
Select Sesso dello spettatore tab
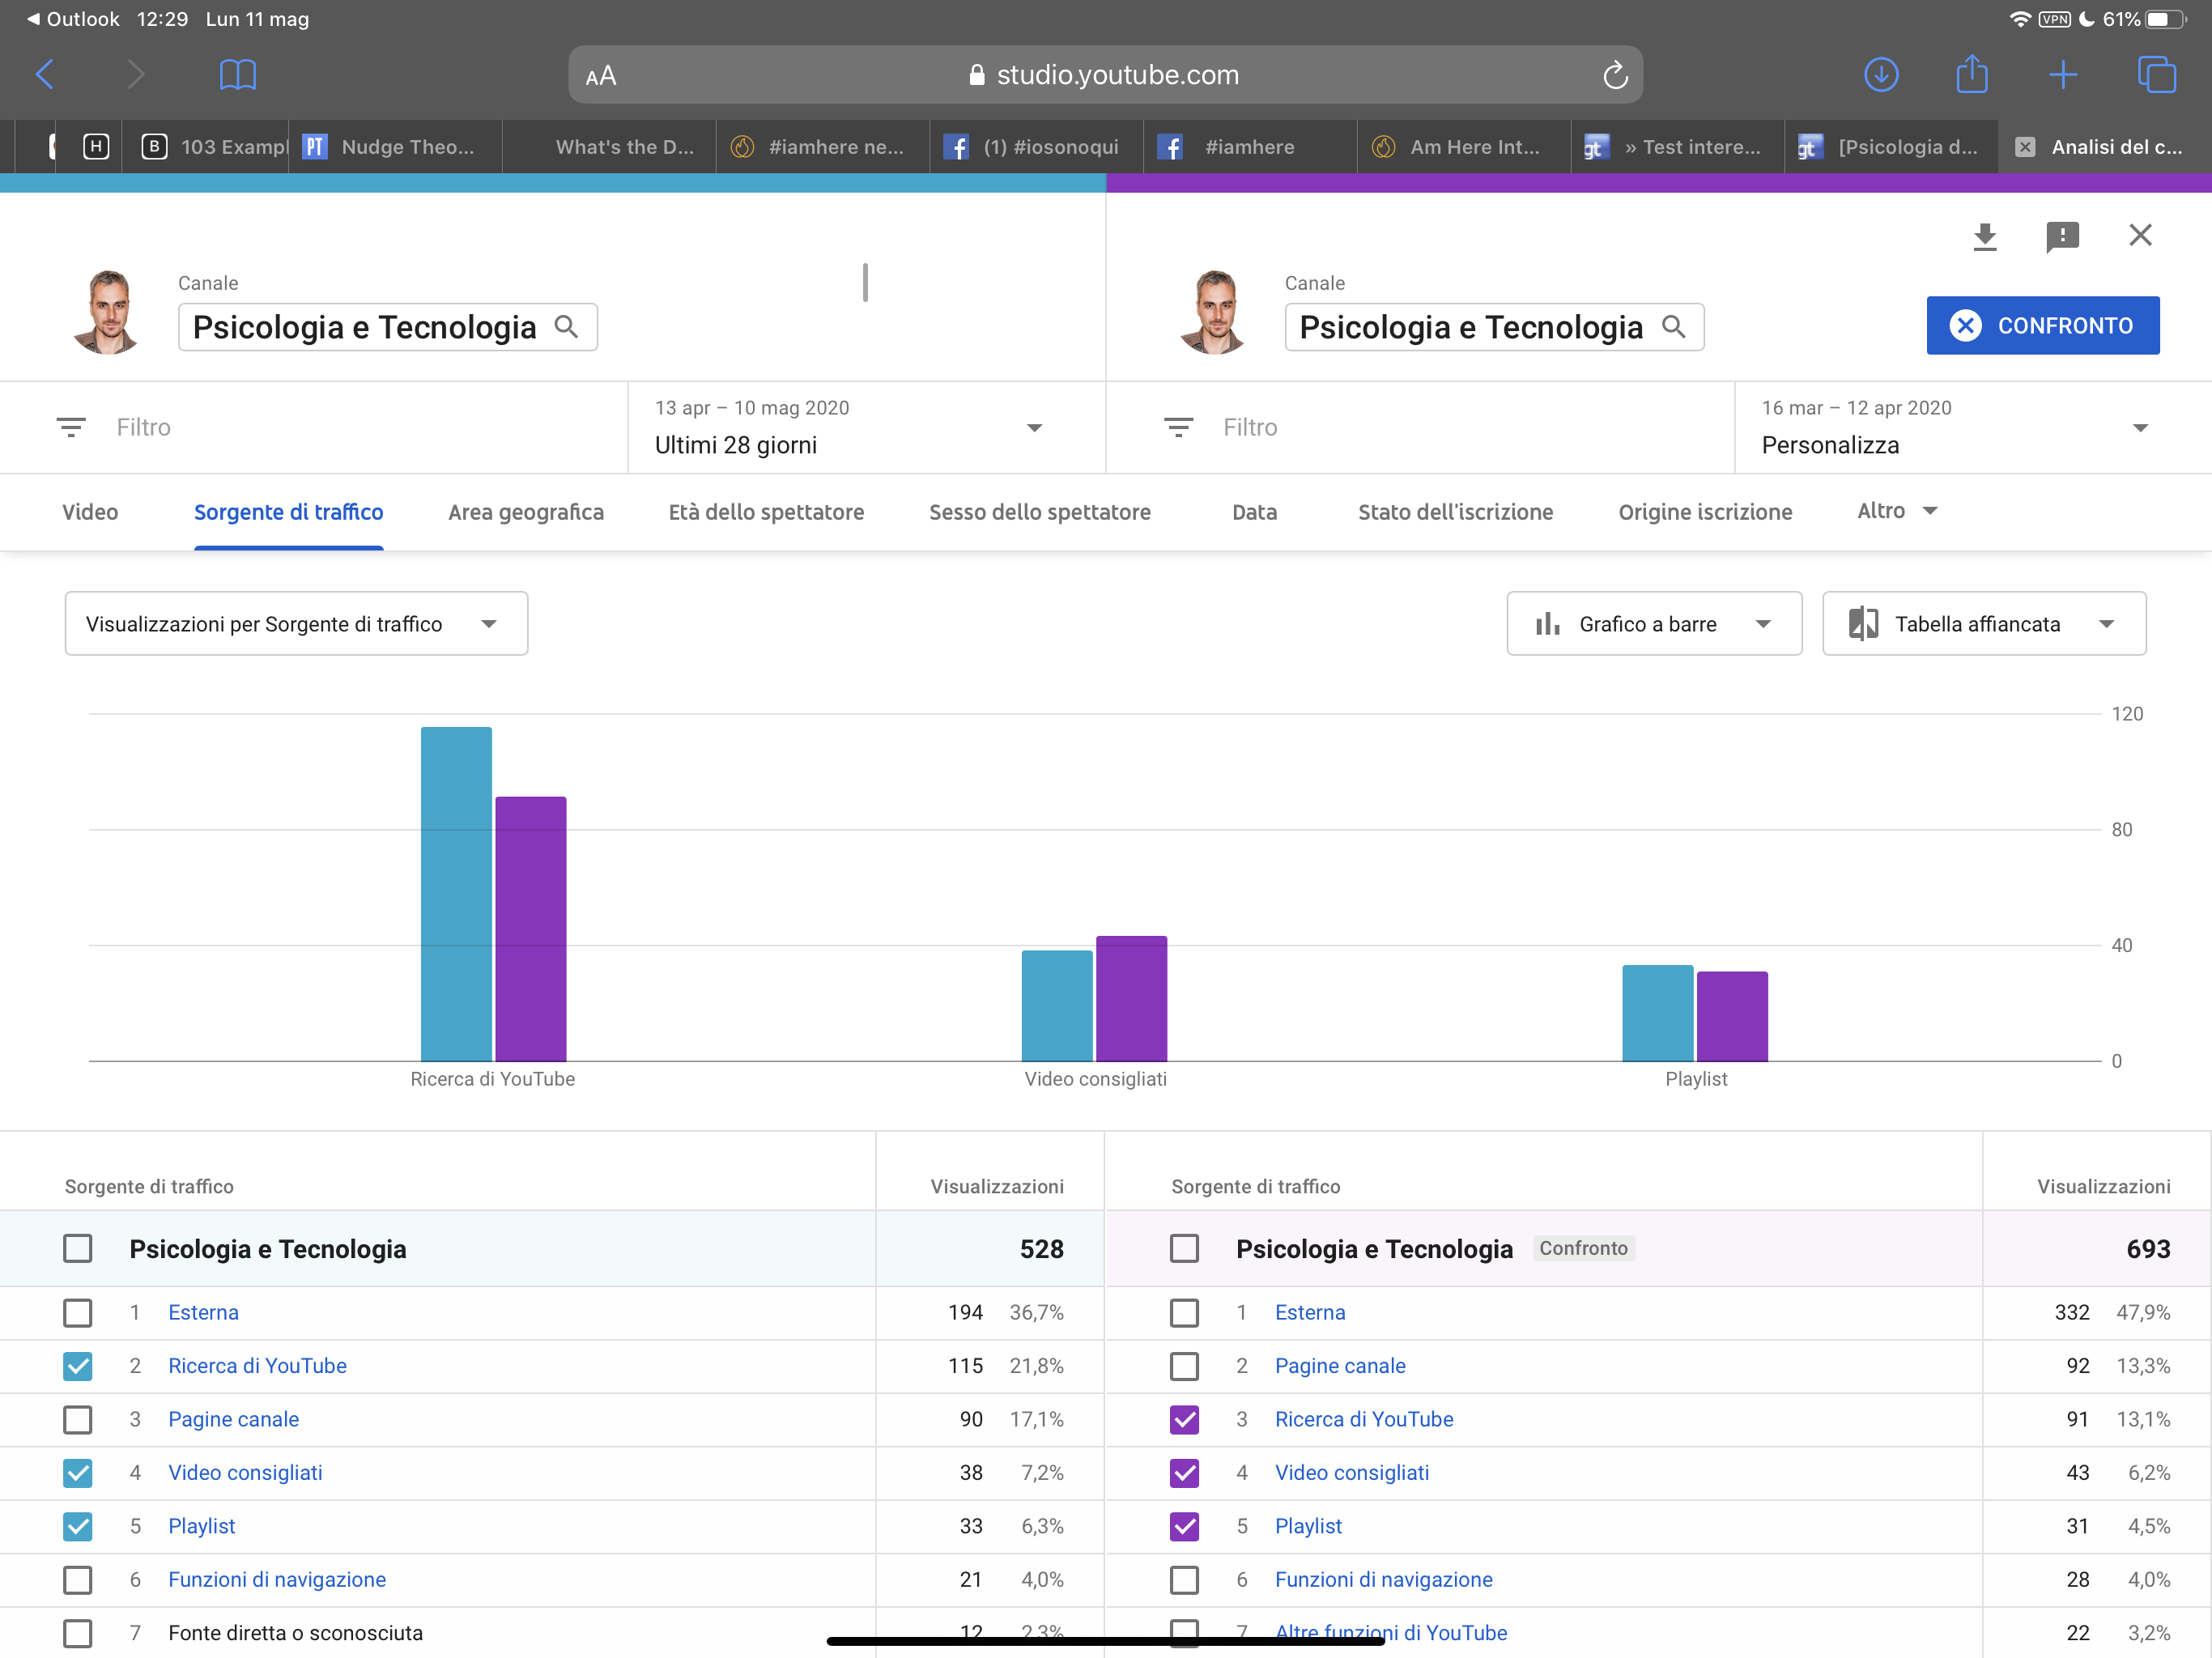click(x=1040, y=512)
